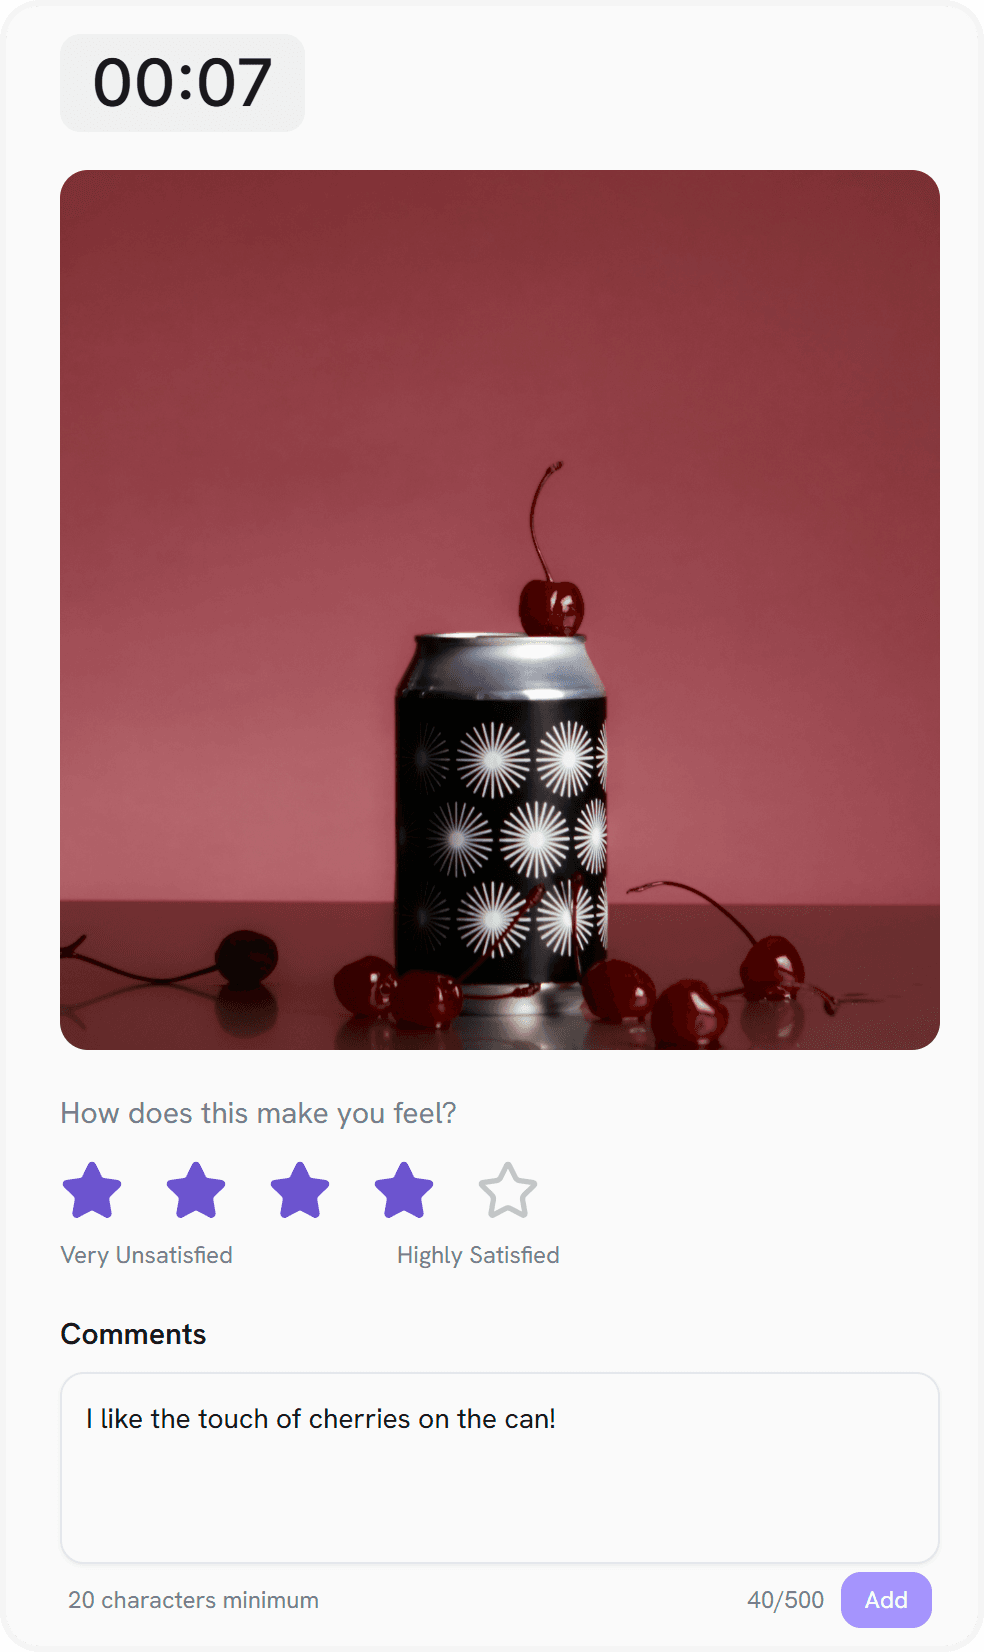Focus the Comments text area
This screenshot has width=984, height=1652.
pyautogui.click(x=500, y=1468)
